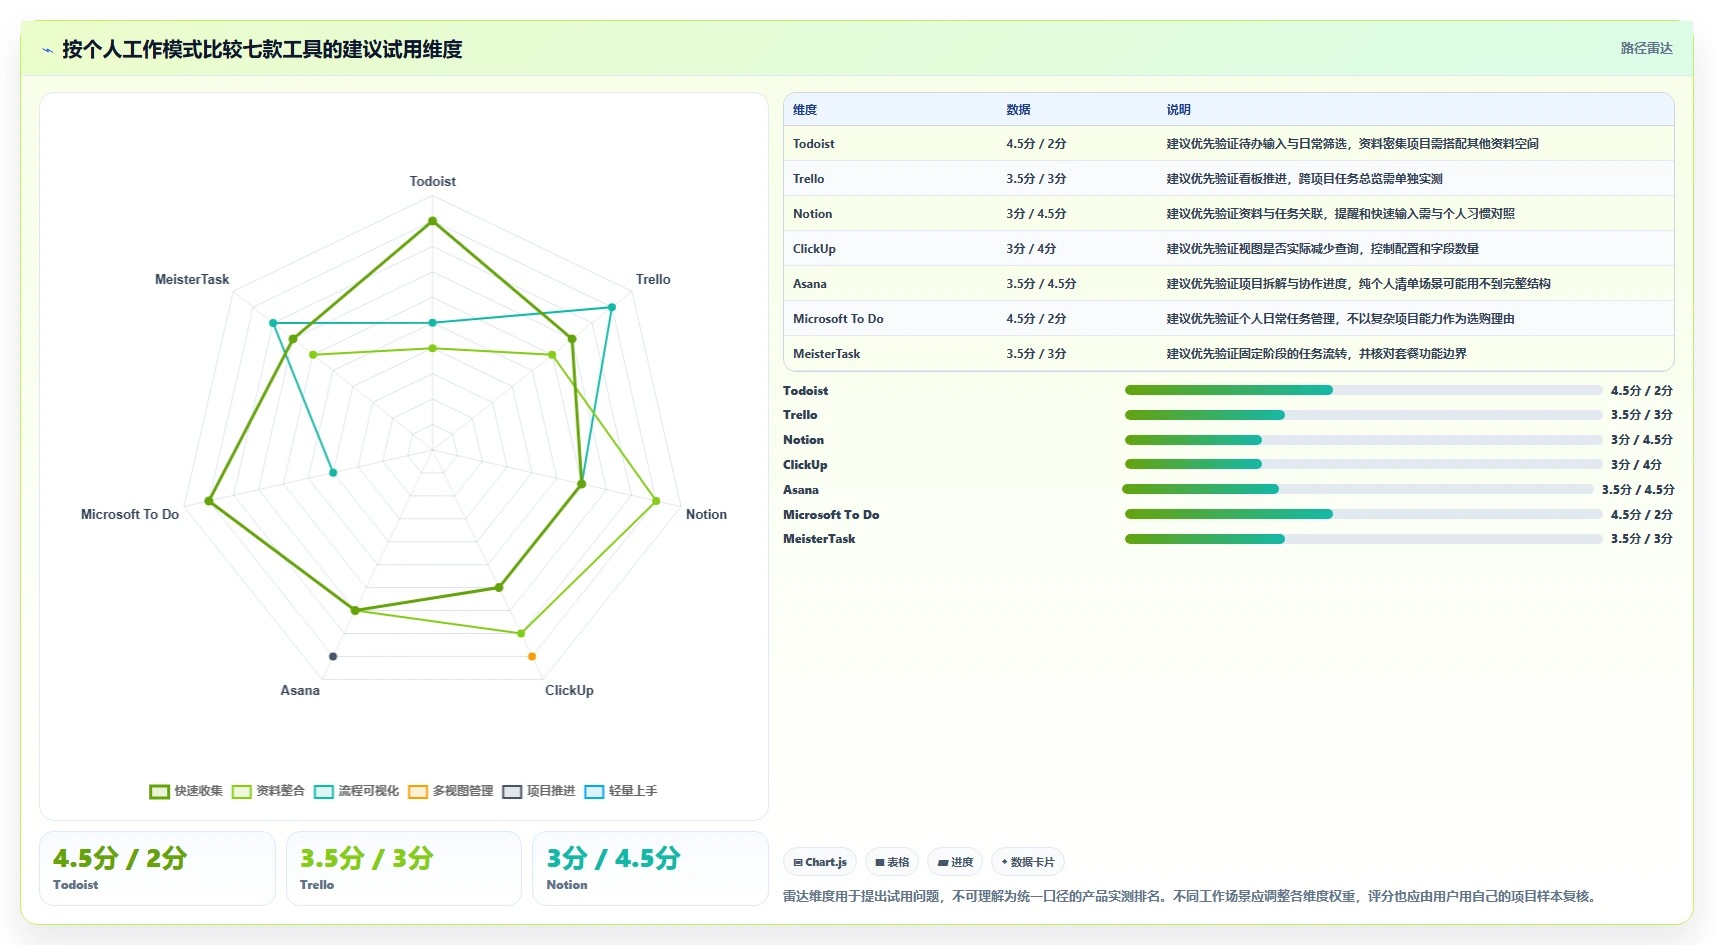This screenshot has width=1714, height=945.
Task: Click the Microsoft To Do radar axis label
Action: point(130,514)
